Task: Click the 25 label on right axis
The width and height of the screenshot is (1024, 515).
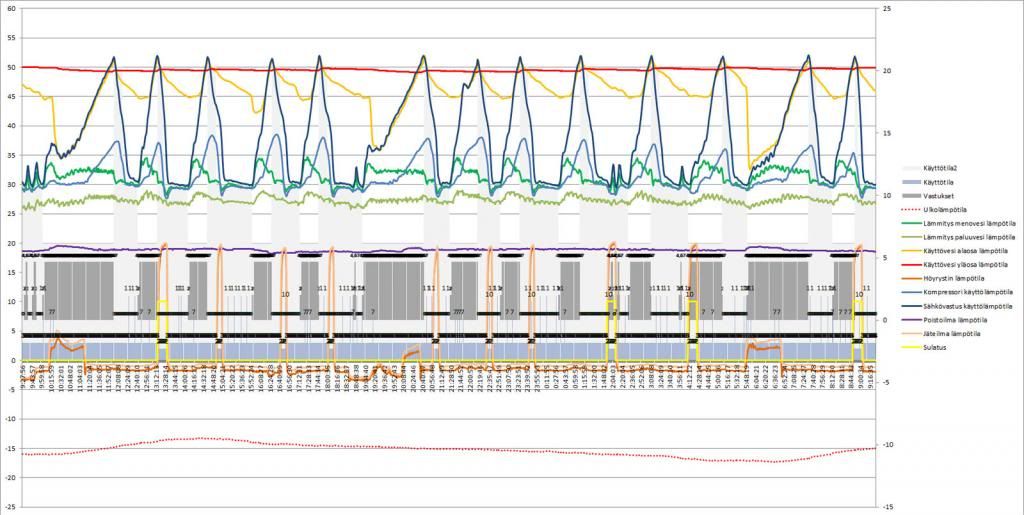Action: pos(884,9)
